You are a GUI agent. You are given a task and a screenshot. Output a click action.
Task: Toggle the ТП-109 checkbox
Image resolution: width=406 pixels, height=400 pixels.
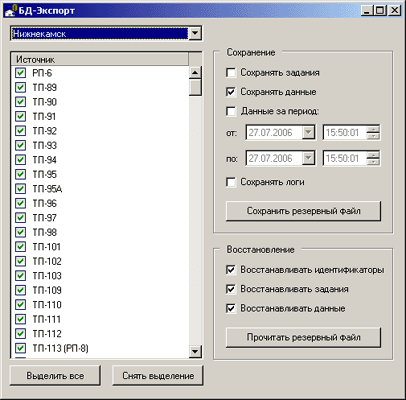pyautogui.click(x=20, y=290)
